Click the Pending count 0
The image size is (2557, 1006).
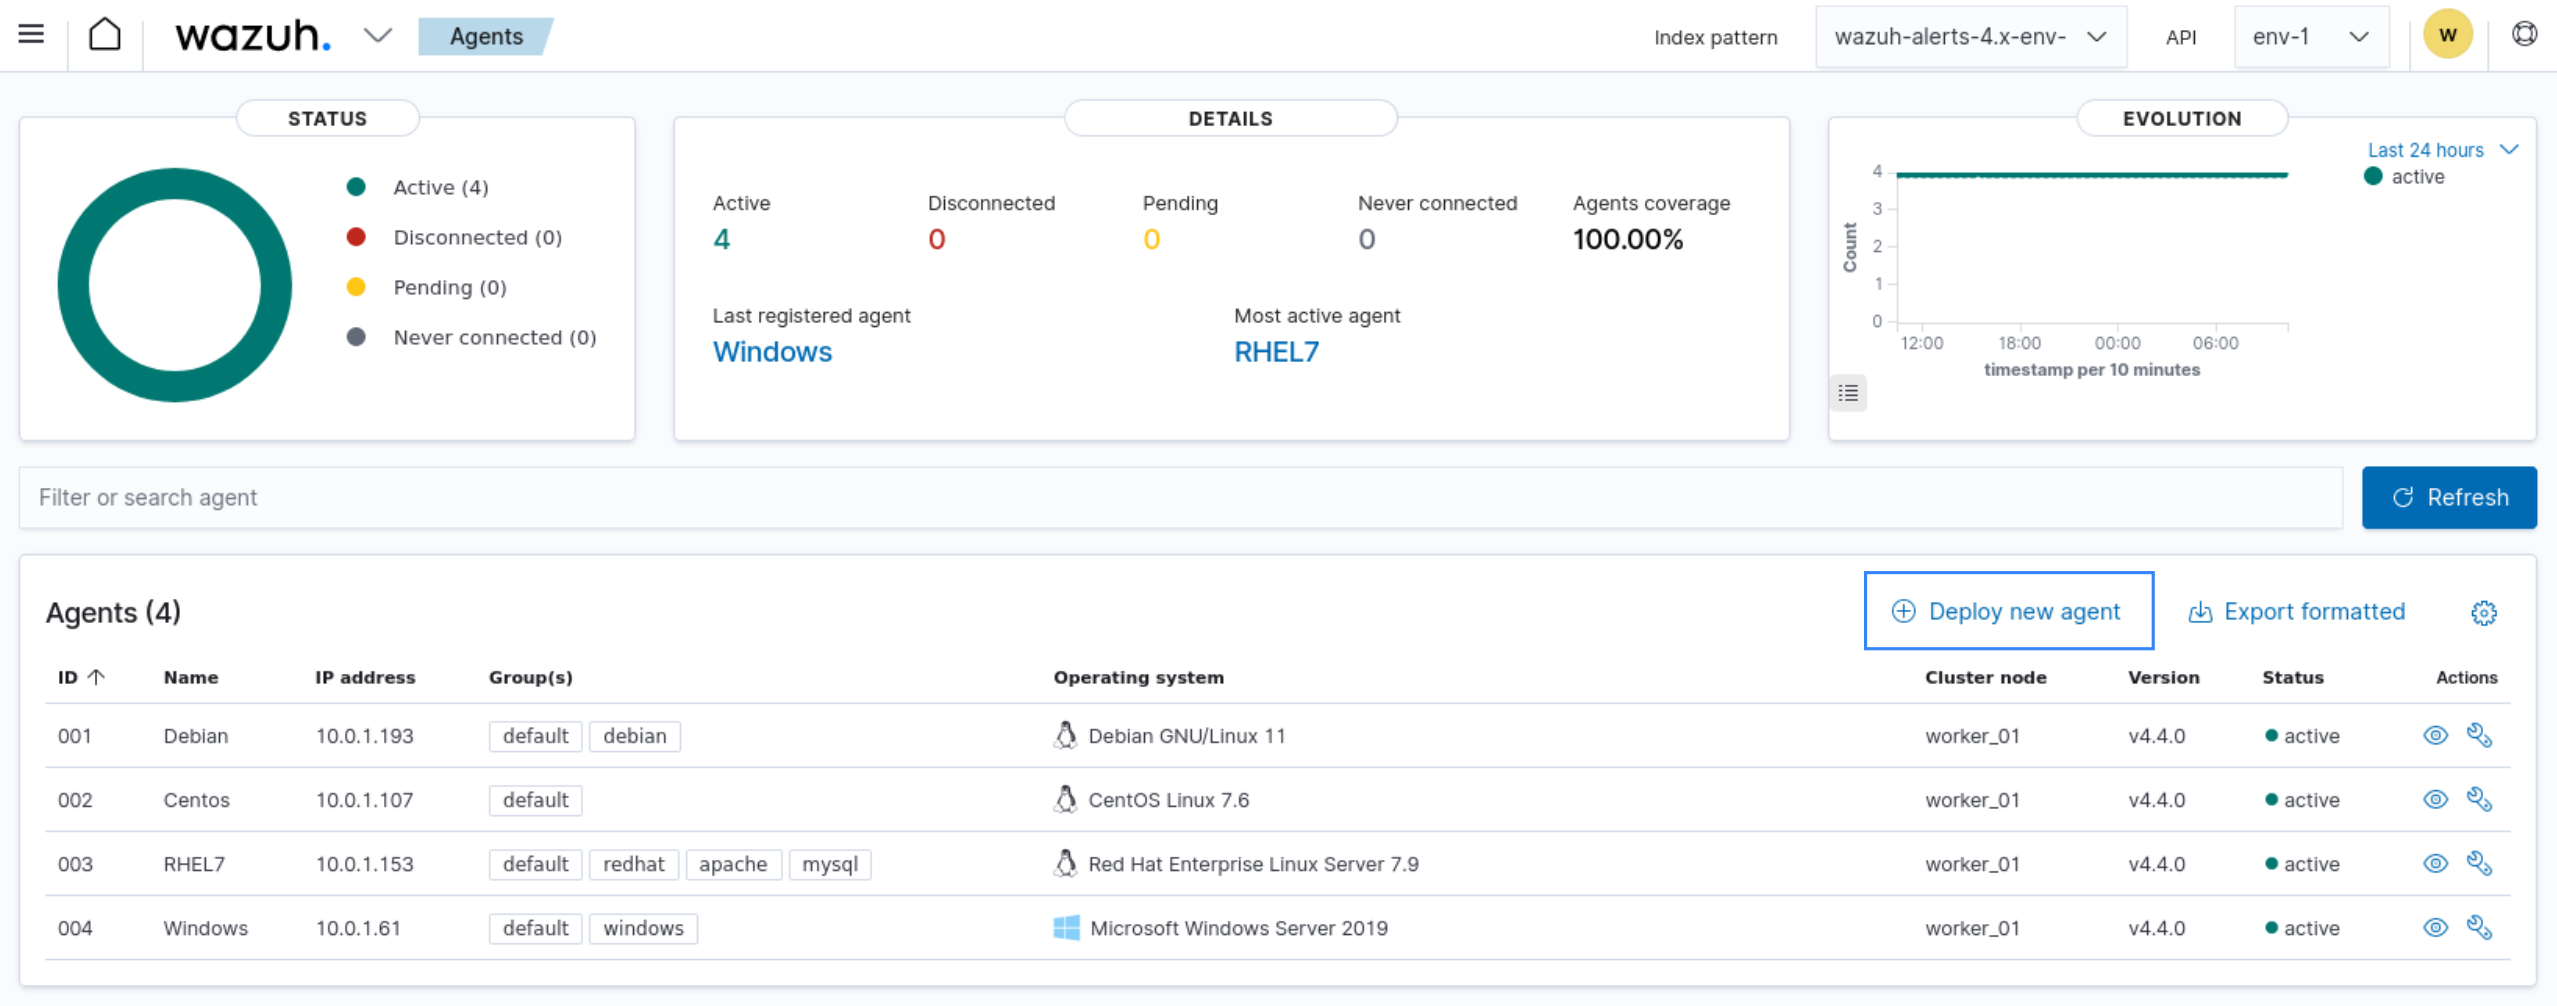tap(1151, 239)
